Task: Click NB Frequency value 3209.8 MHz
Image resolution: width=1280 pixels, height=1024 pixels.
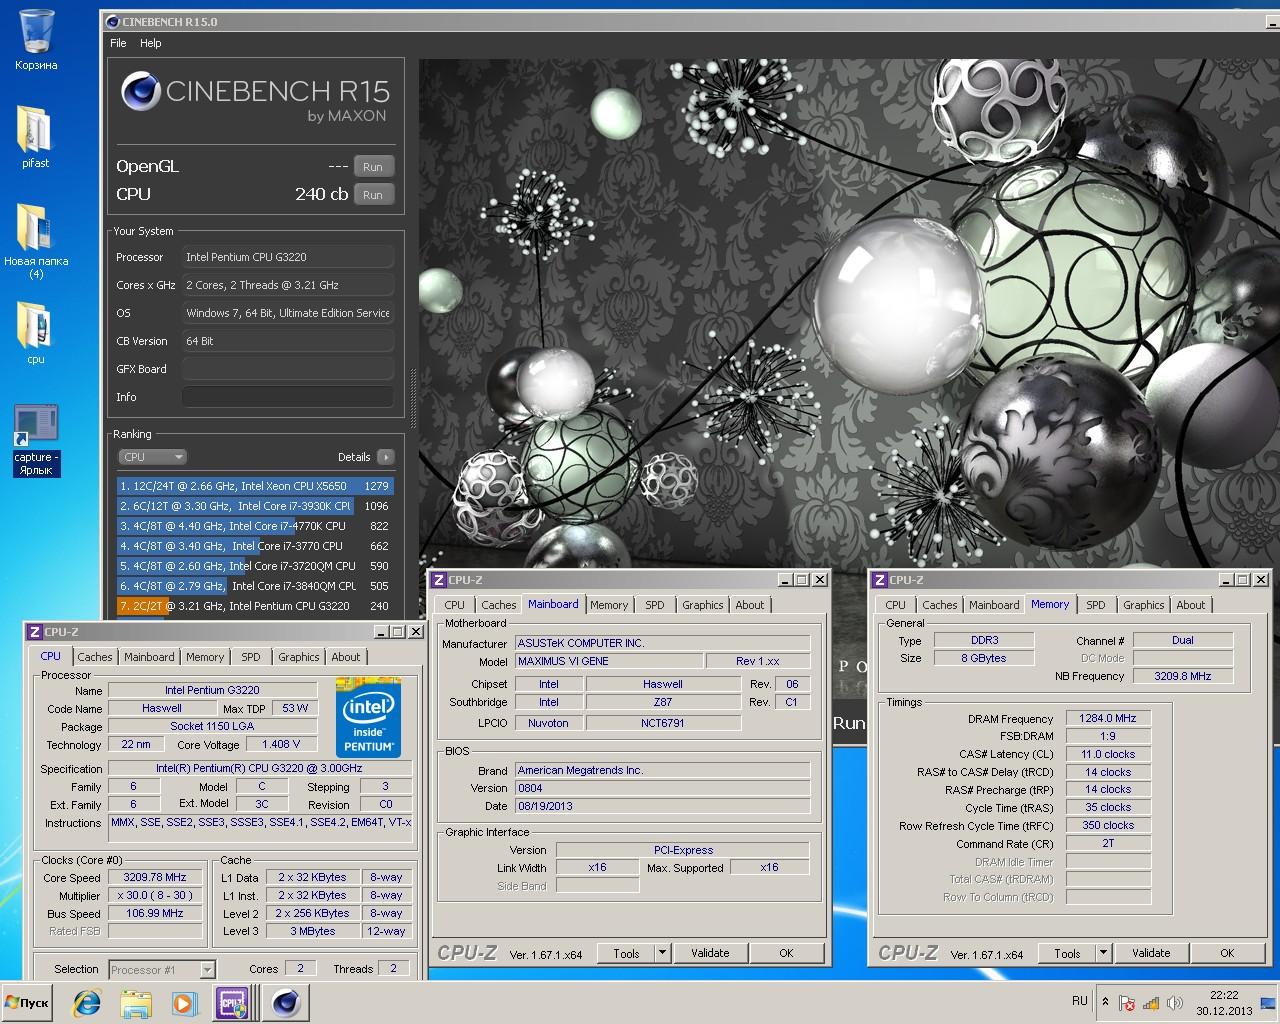Action: coord(1182,676)
